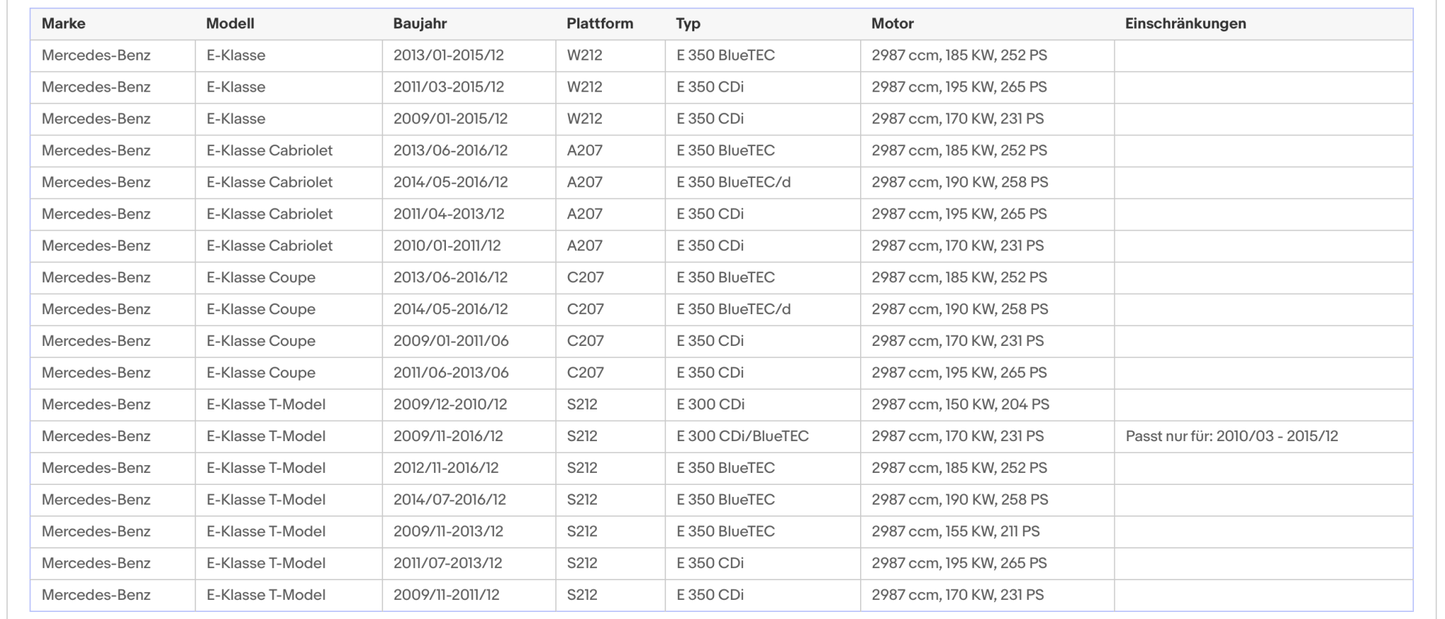This screenshot has height=619, width=1445.
Task: Click the Motor column header
Action: [892, 24]
